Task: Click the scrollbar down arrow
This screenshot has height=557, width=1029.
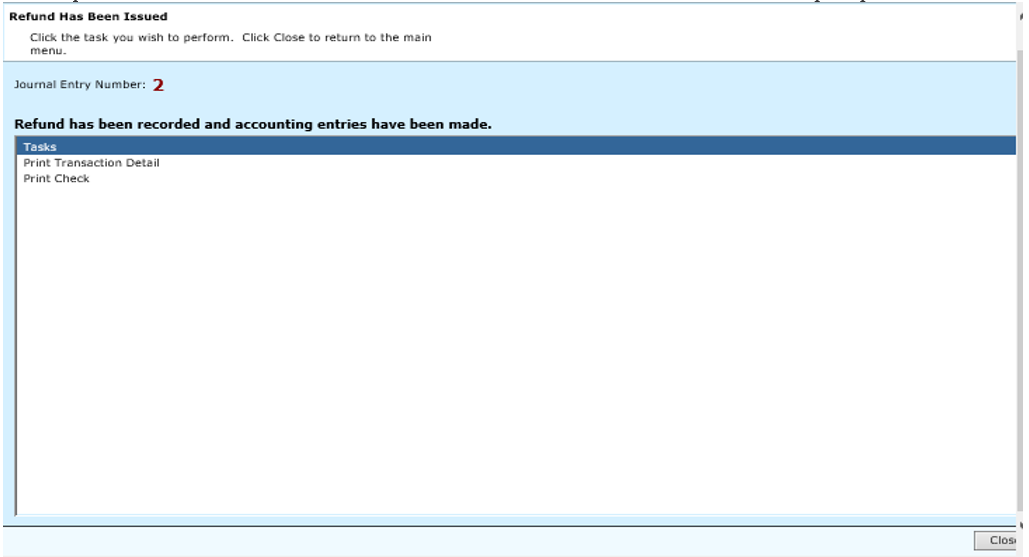Action: [x=1021, y=525]
